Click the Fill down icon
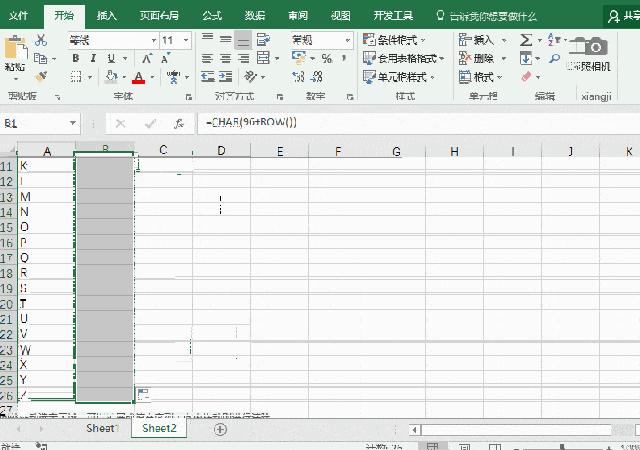This screenshot has width=640, height=450. (526, 58)
